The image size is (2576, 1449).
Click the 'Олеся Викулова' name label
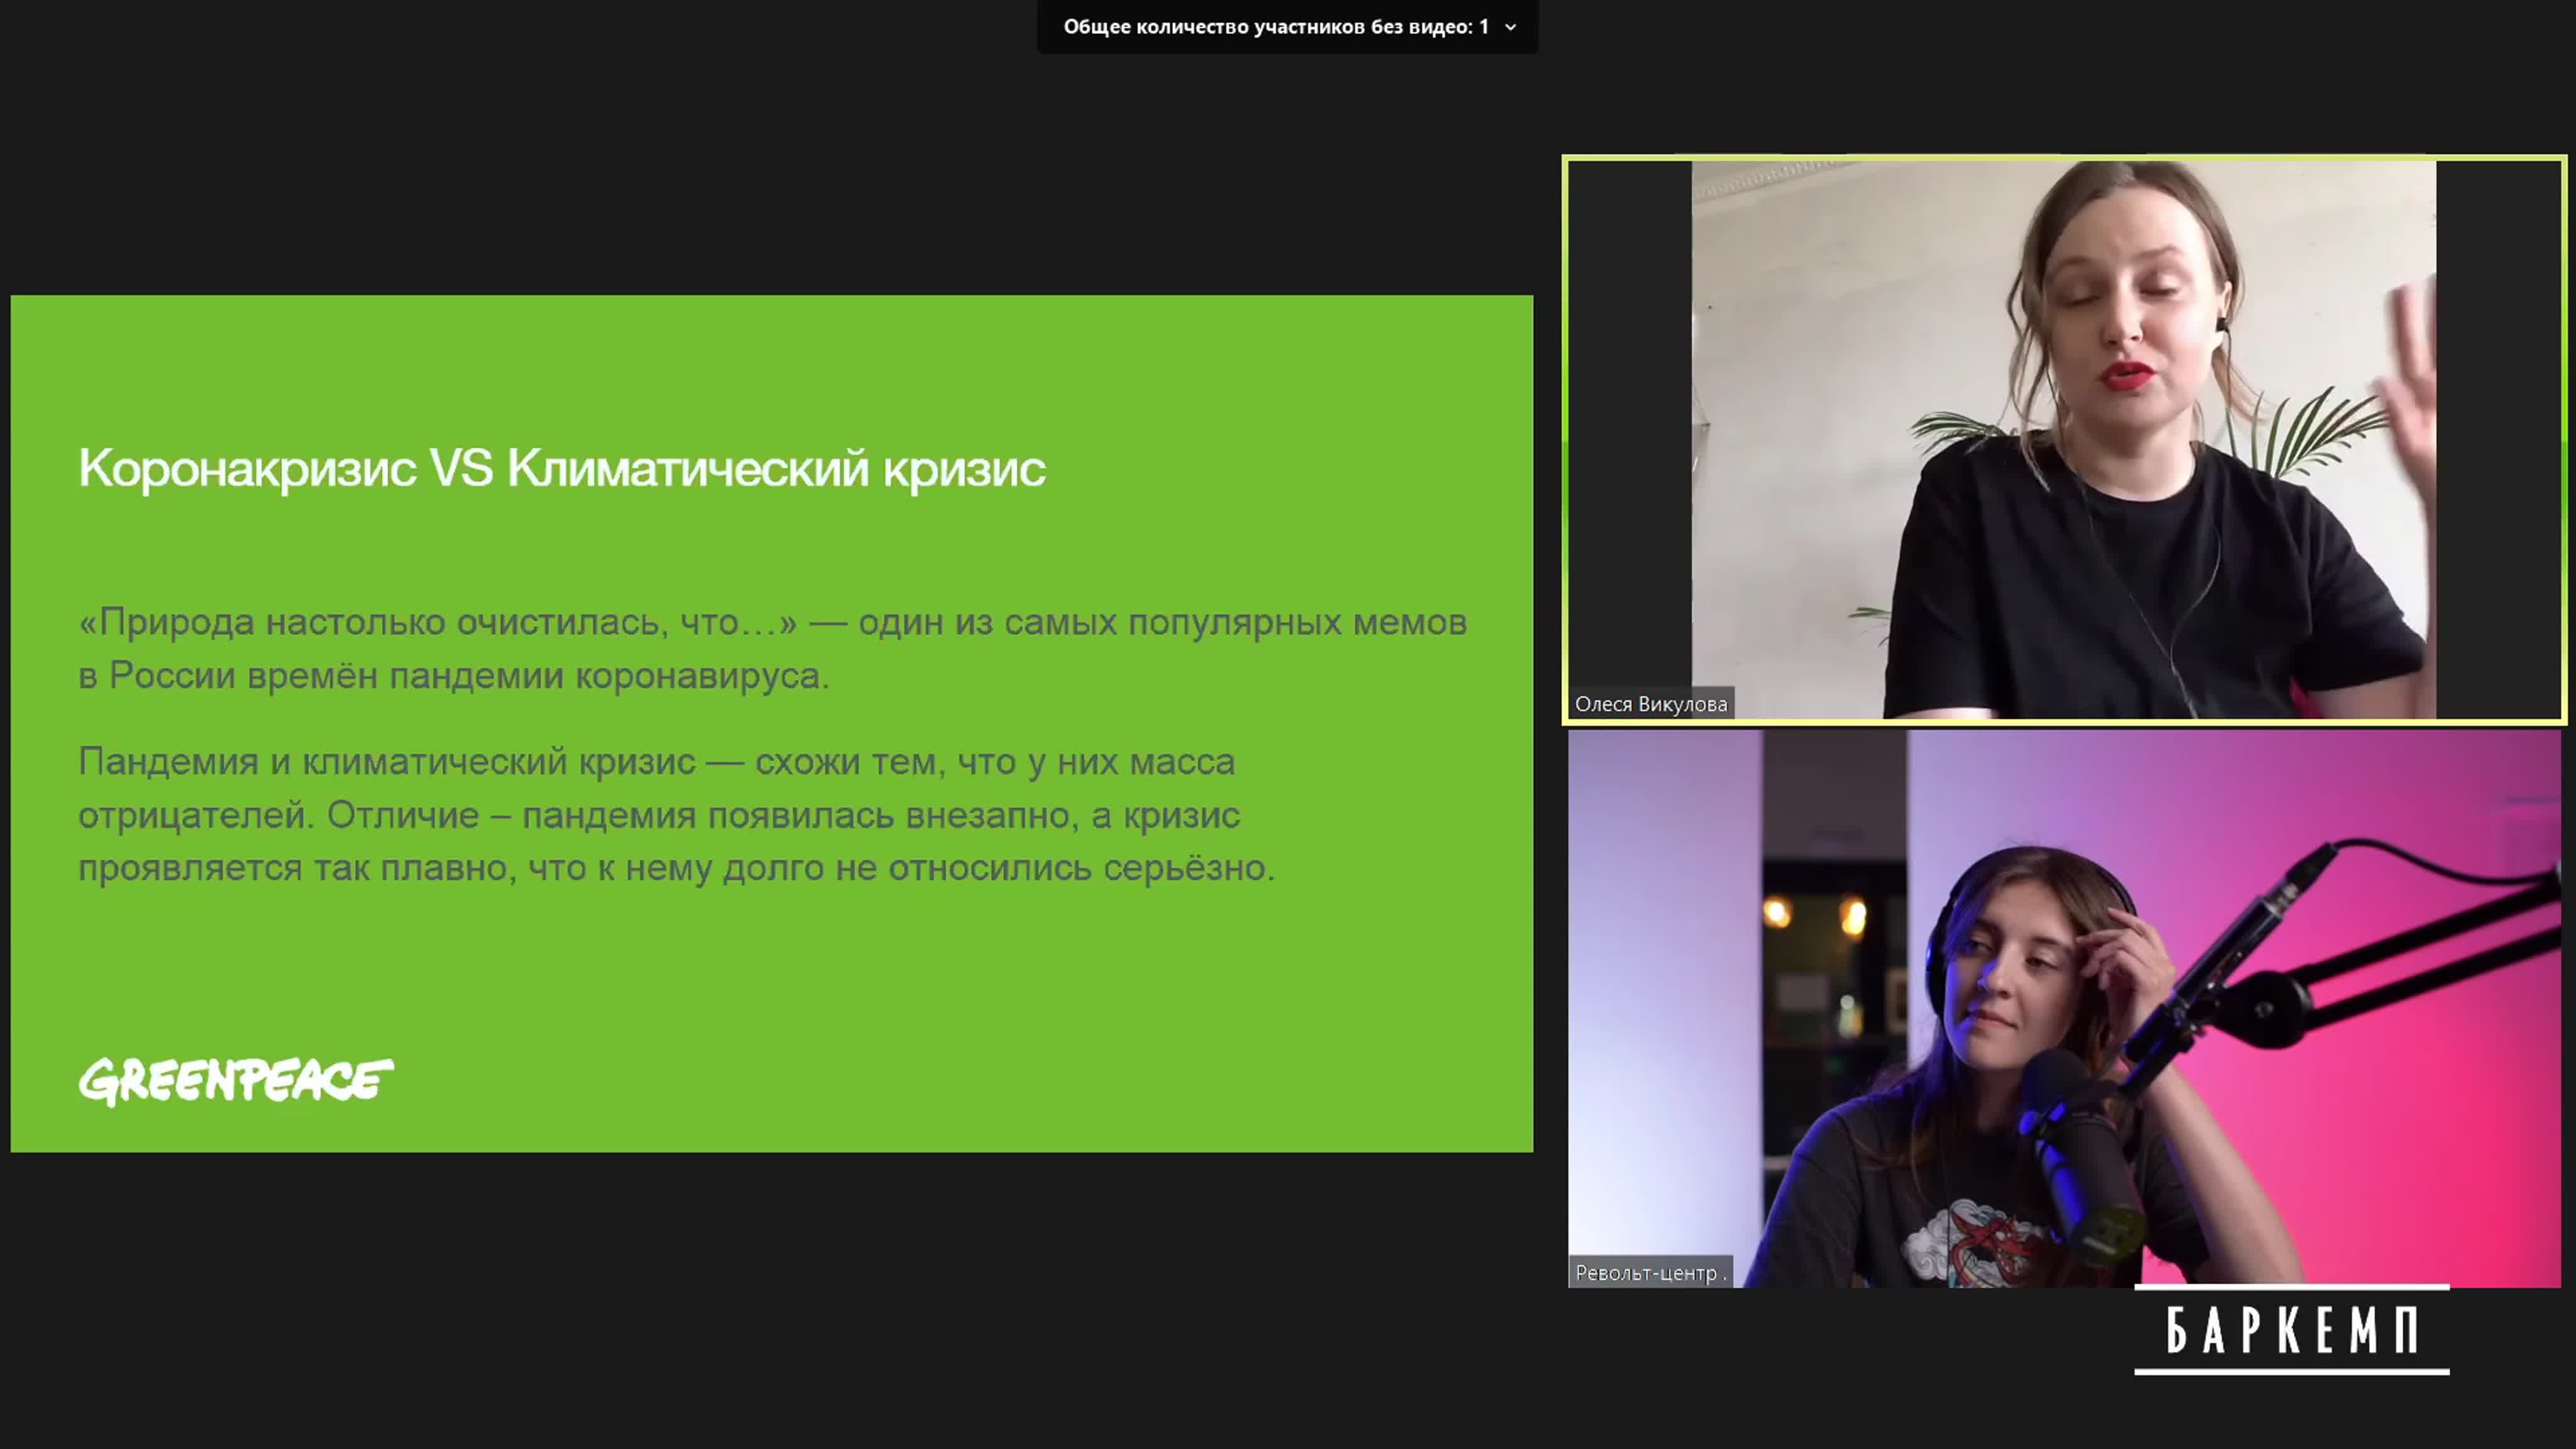pyautogui.click(x=1650, y=704)
